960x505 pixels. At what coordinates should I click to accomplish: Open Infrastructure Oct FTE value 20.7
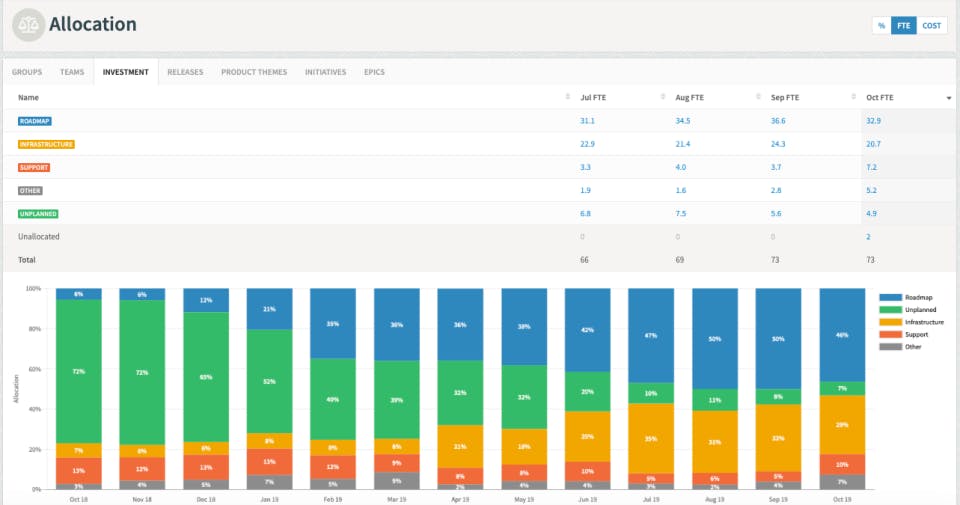[x=873, y=144]
